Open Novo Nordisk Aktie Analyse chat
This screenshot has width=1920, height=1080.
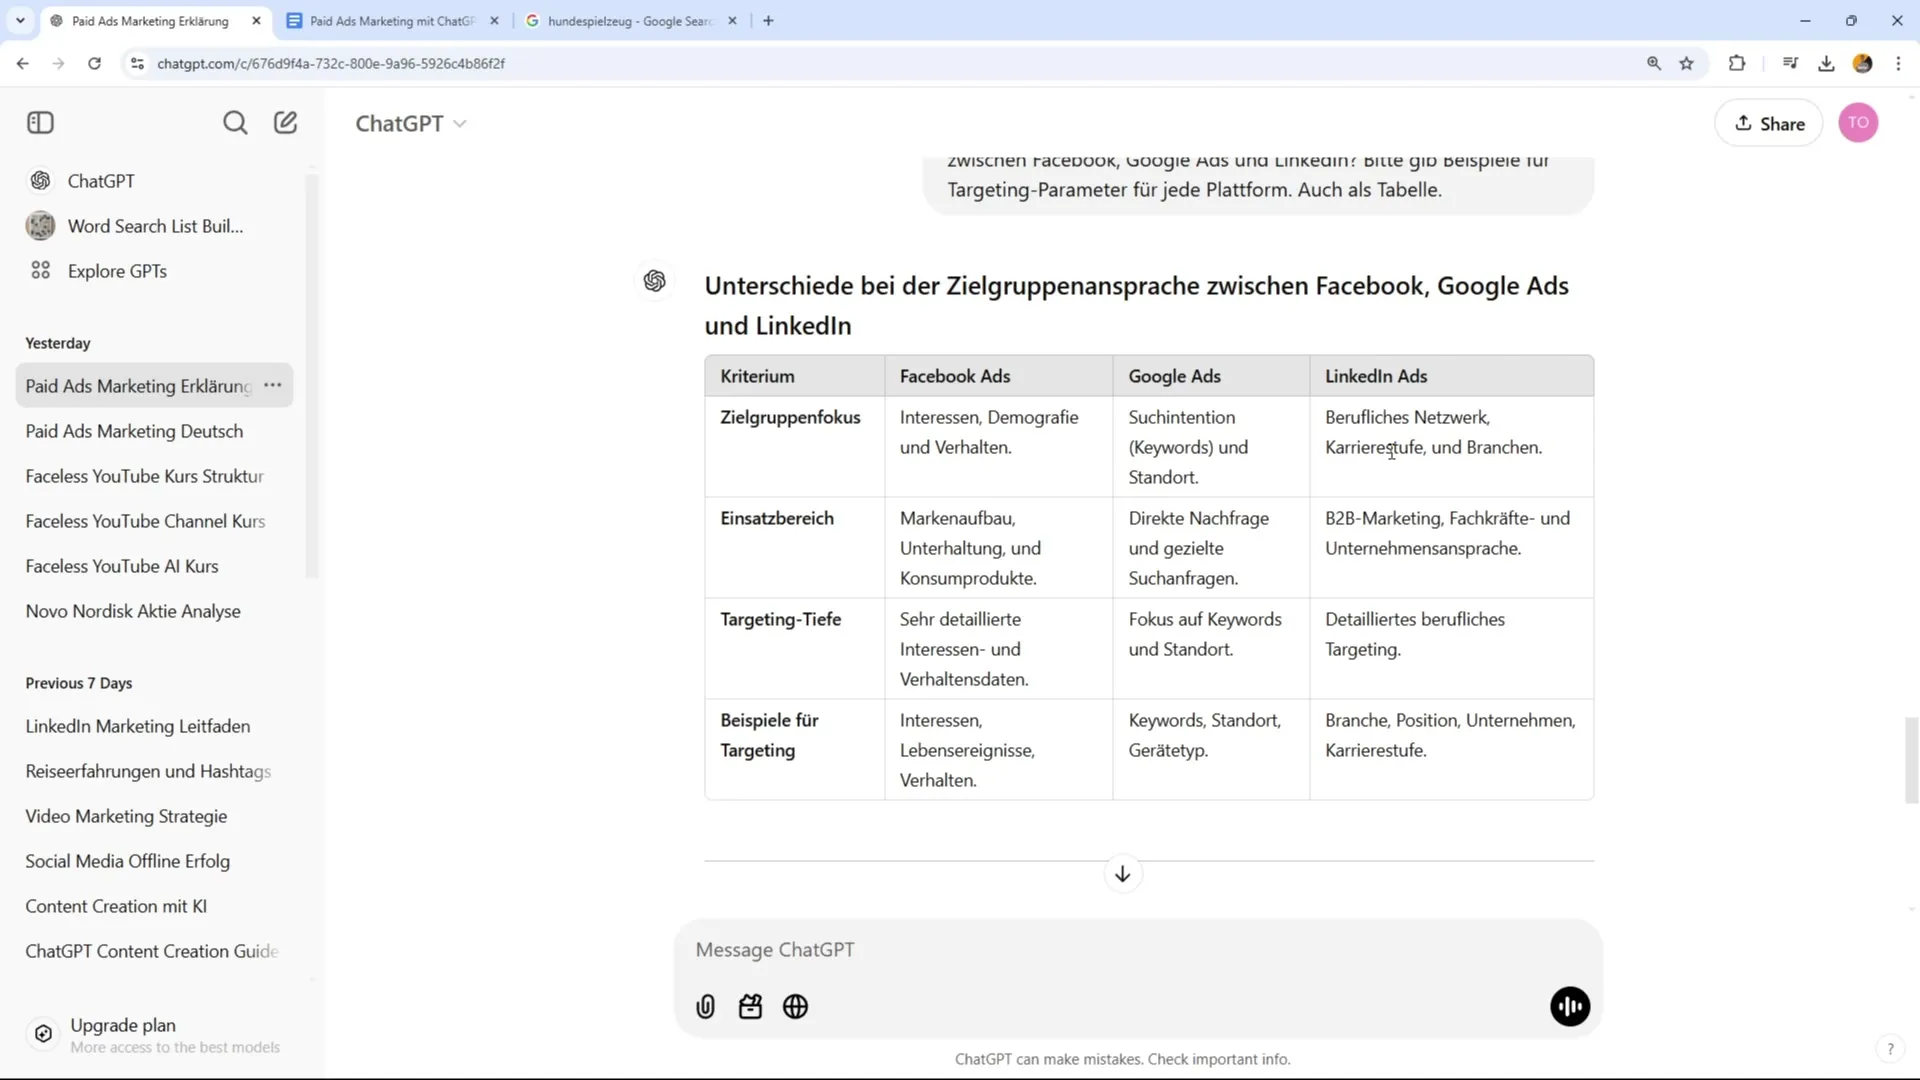click(155, 611)
